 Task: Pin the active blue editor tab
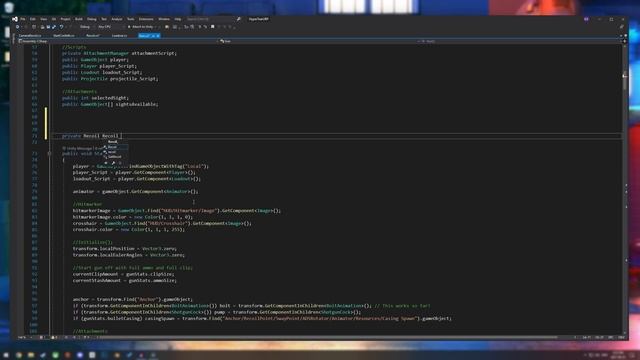[153, 36]
